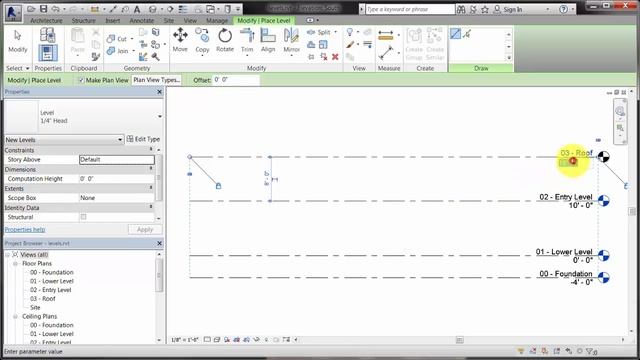Image resolution: width=640 pixels, height=360 pixels.
Task: Collapse the Identity Data section
Action: [151, 207]
